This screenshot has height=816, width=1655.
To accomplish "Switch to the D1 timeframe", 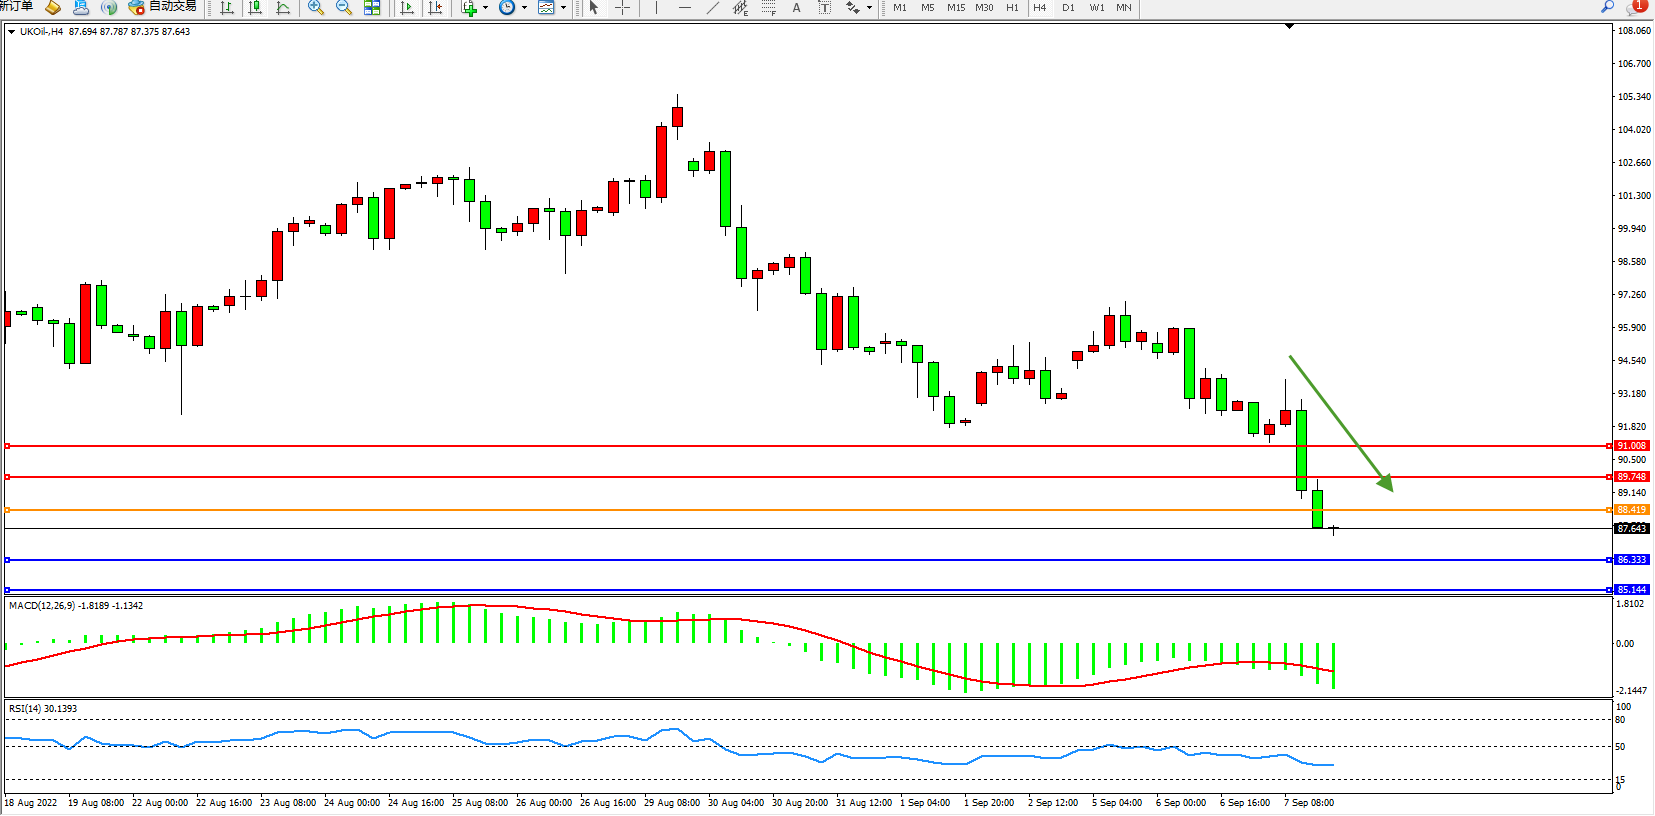I will [x=1068, y=8].
